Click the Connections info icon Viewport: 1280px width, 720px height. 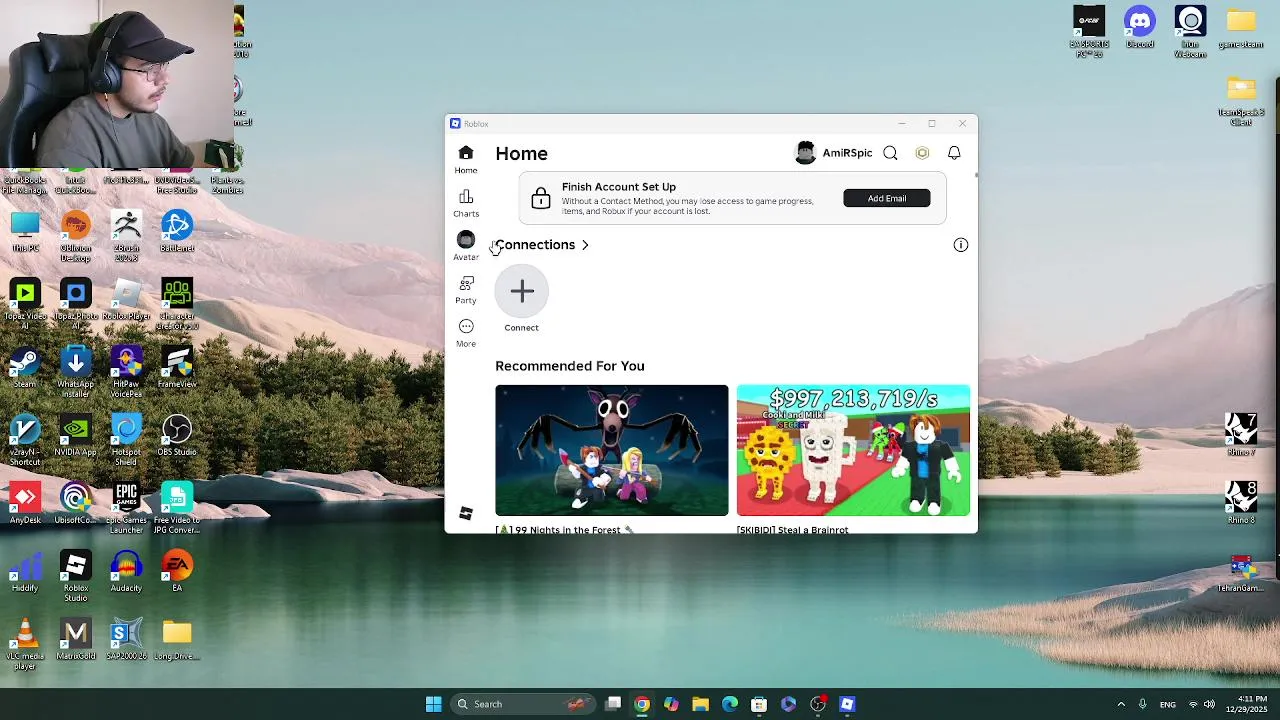coord(961,245)
